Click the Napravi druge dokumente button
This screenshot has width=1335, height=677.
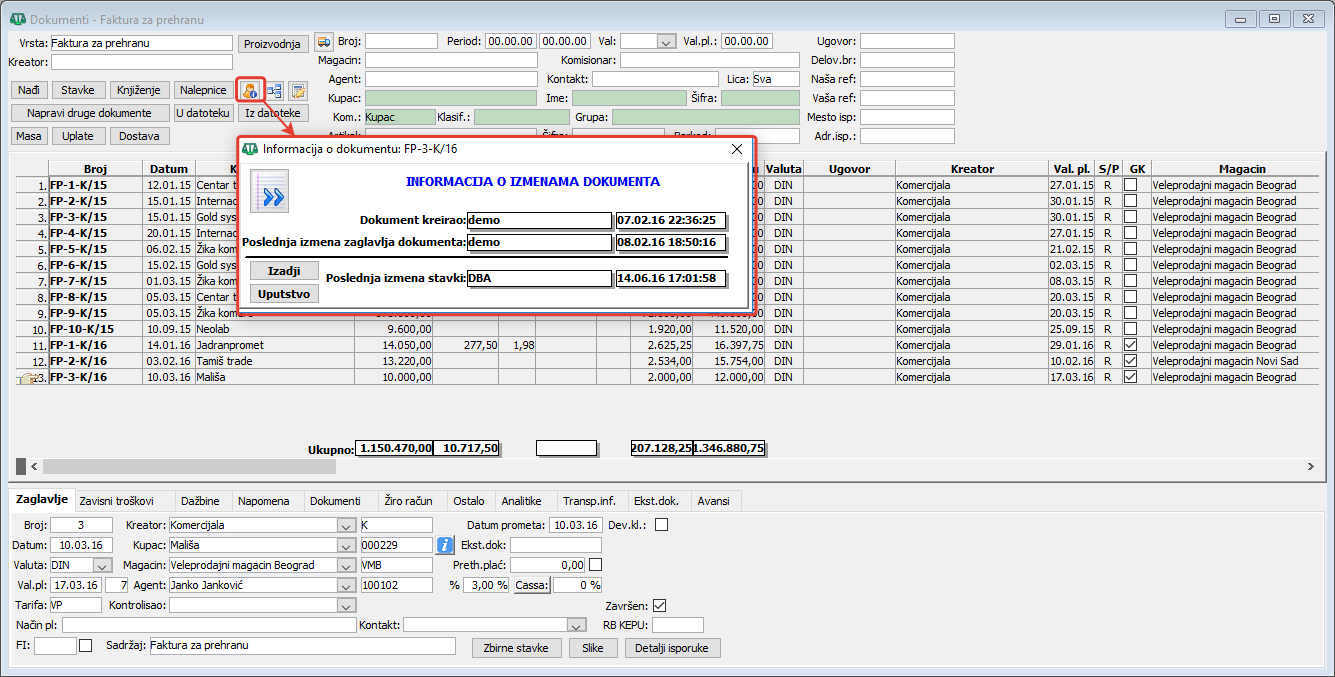click(90, 113)
